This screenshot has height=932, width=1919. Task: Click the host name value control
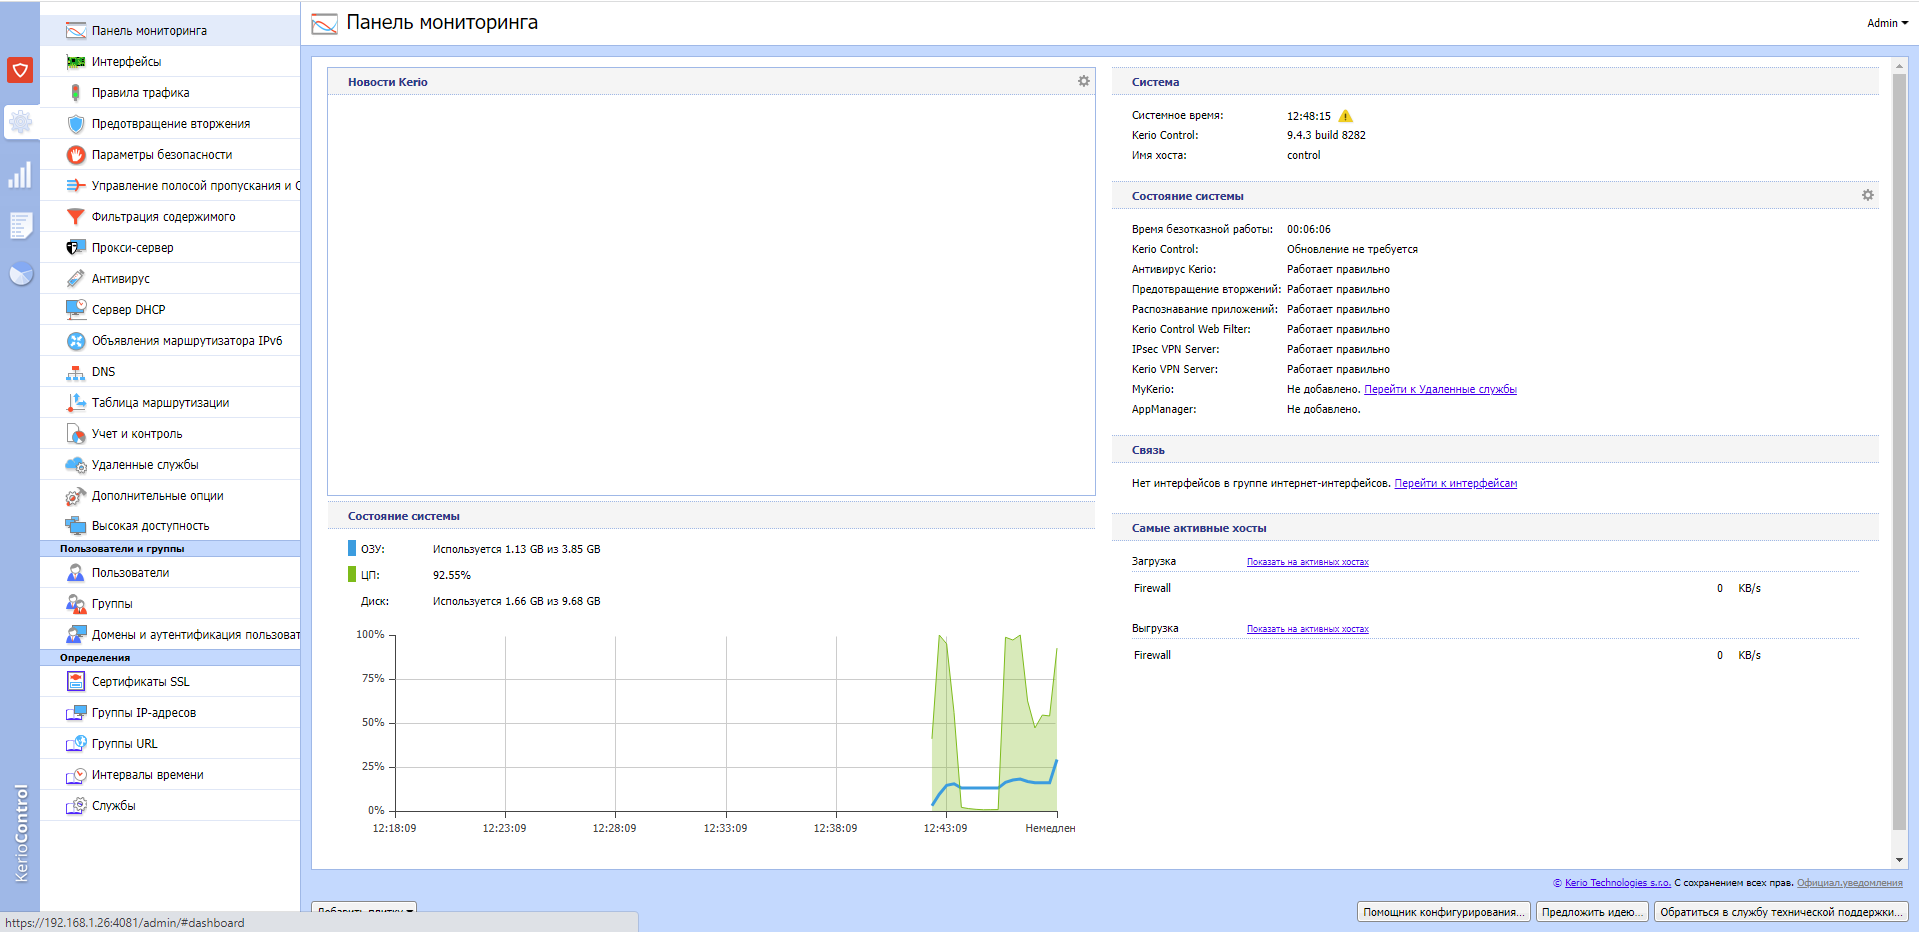pos(1303,156)
